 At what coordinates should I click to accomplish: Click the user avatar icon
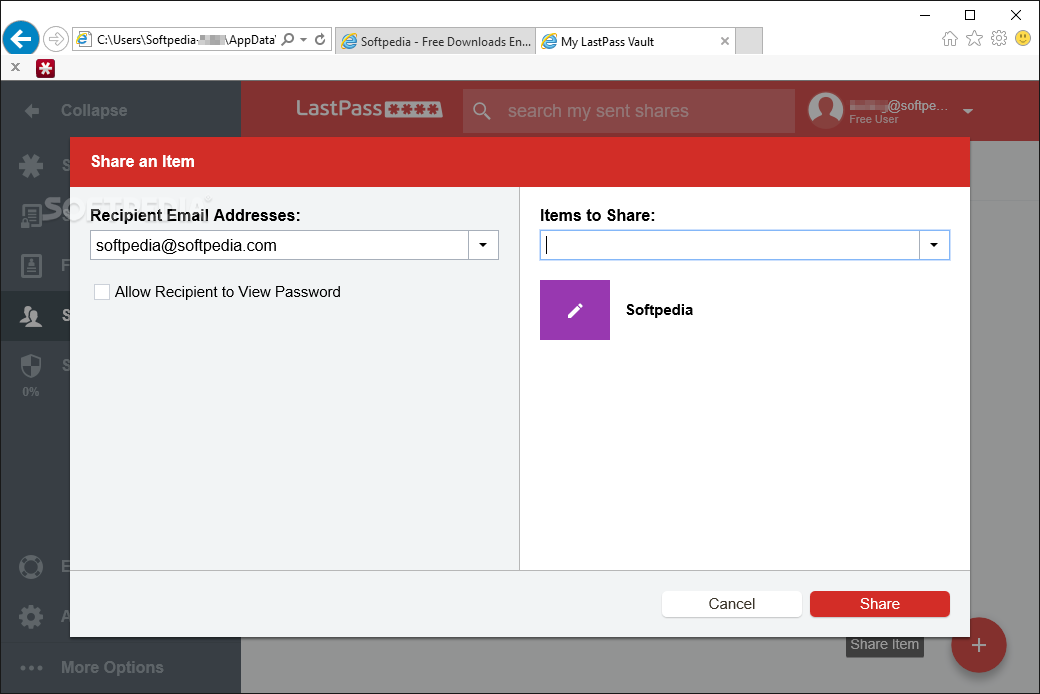pyautogui.click(x=826, y=110)
